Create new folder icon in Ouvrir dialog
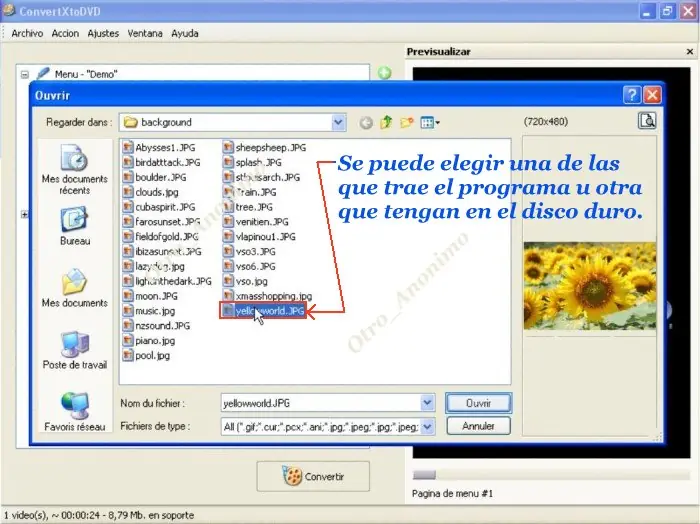This screenshot has height=524, width=700. tap(407, 122)
